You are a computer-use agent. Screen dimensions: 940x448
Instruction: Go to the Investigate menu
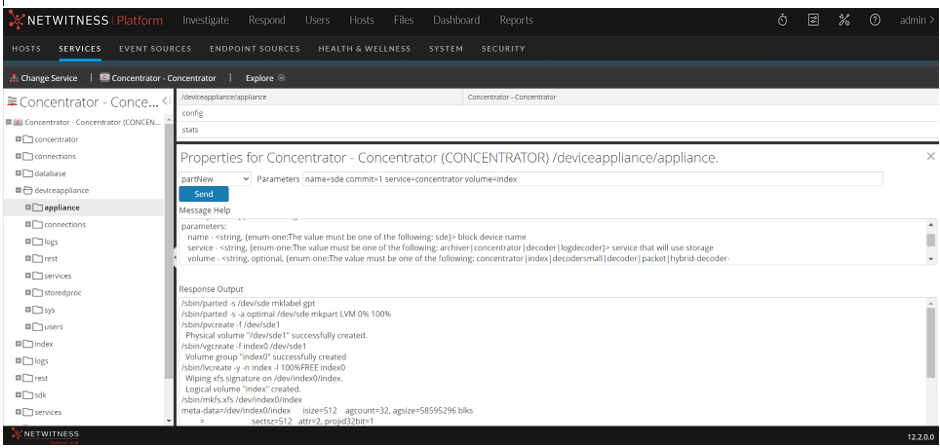pos(206,20)
